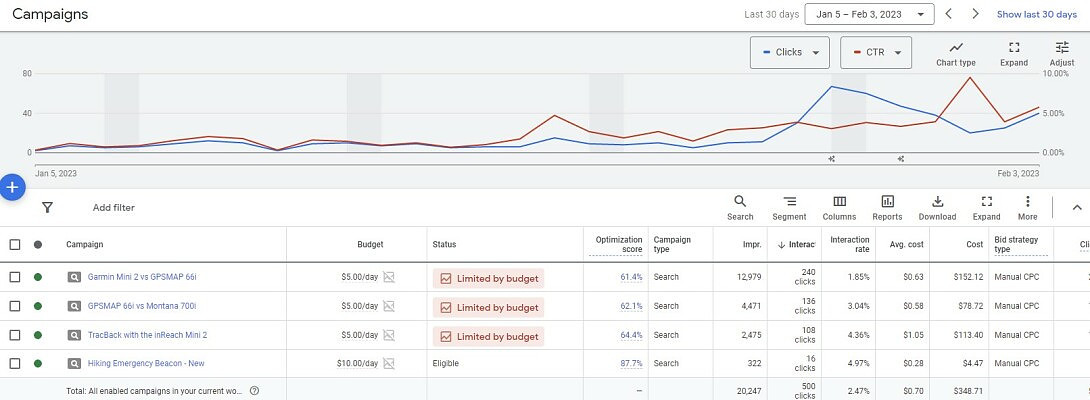Image resolution: width=1090 pixels, height=400 pixels.
Task: Open the TracBack with the inReach Mini 2 campaign
Action: point(147,335)
